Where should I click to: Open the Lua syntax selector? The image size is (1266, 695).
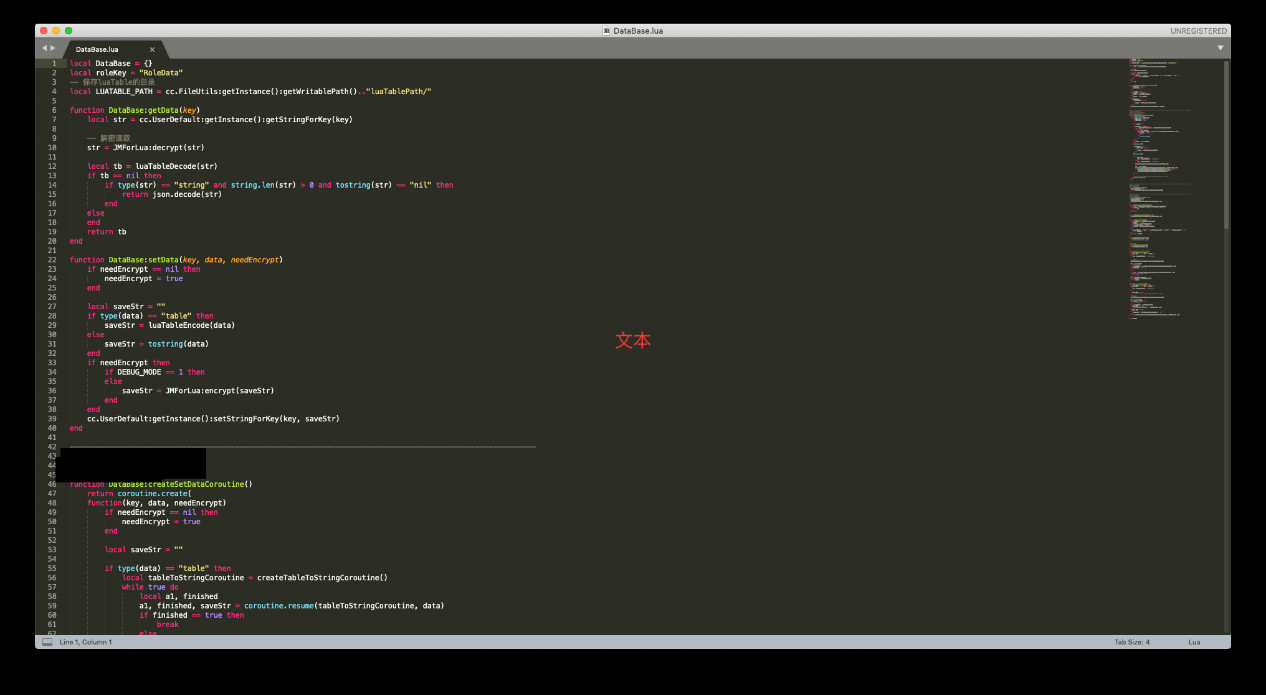[x=1194, y=642]
